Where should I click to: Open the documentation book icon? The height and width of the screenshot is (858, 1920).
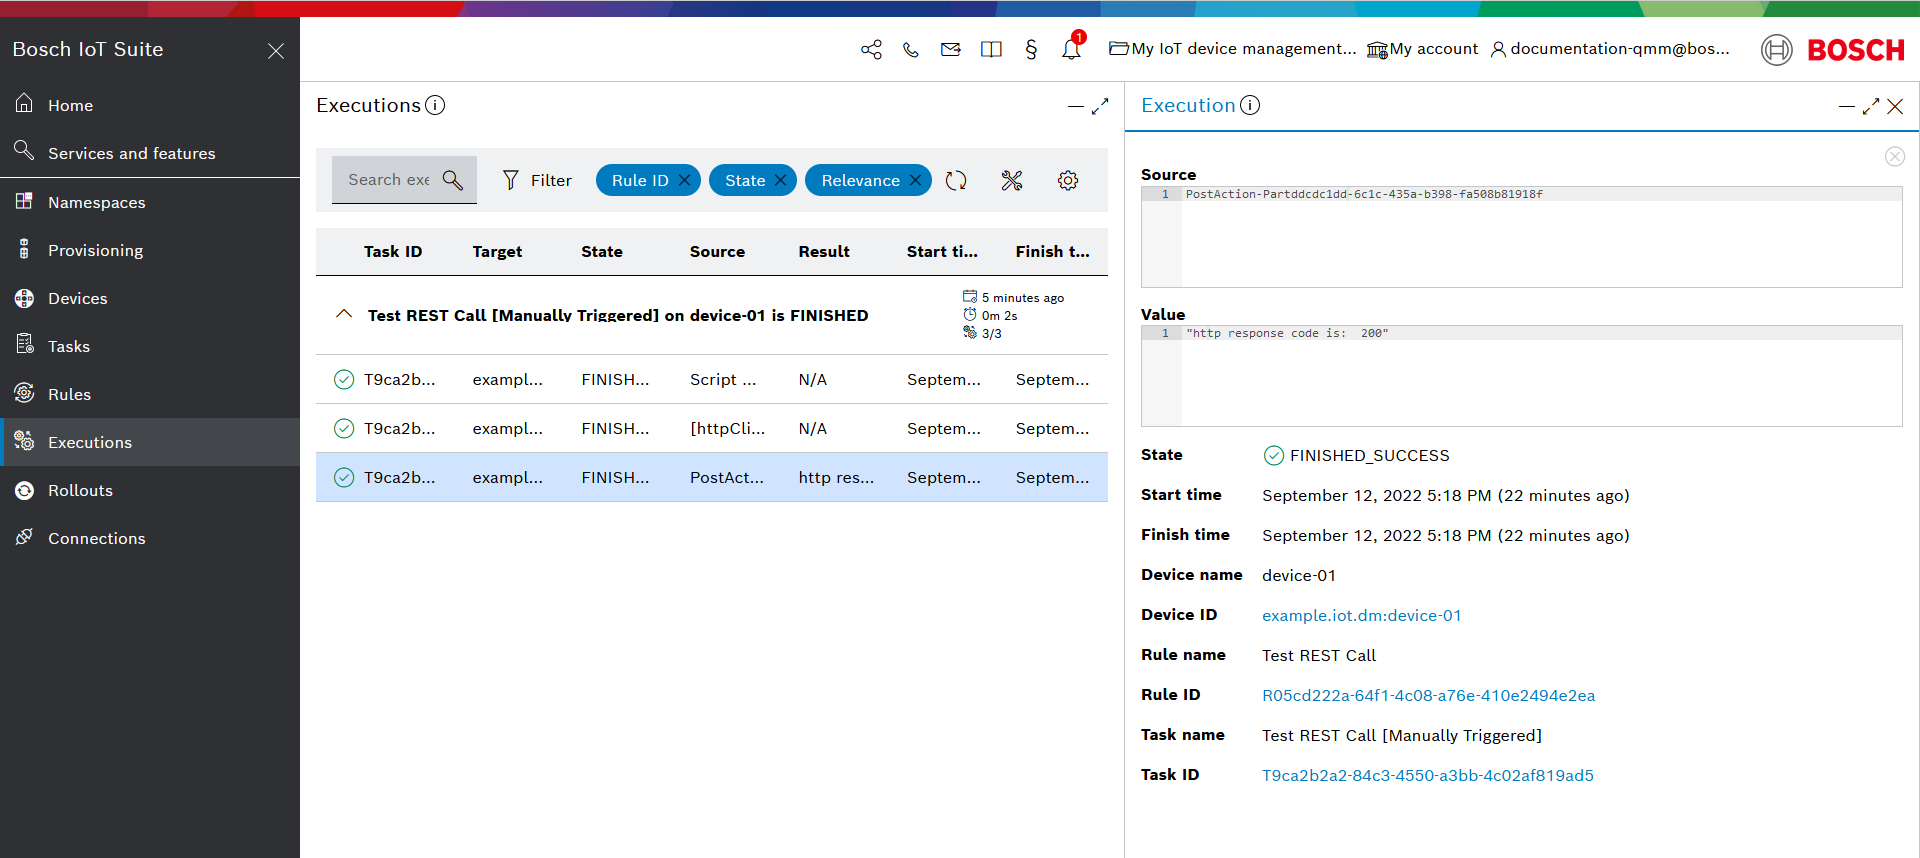pos(991,49)
